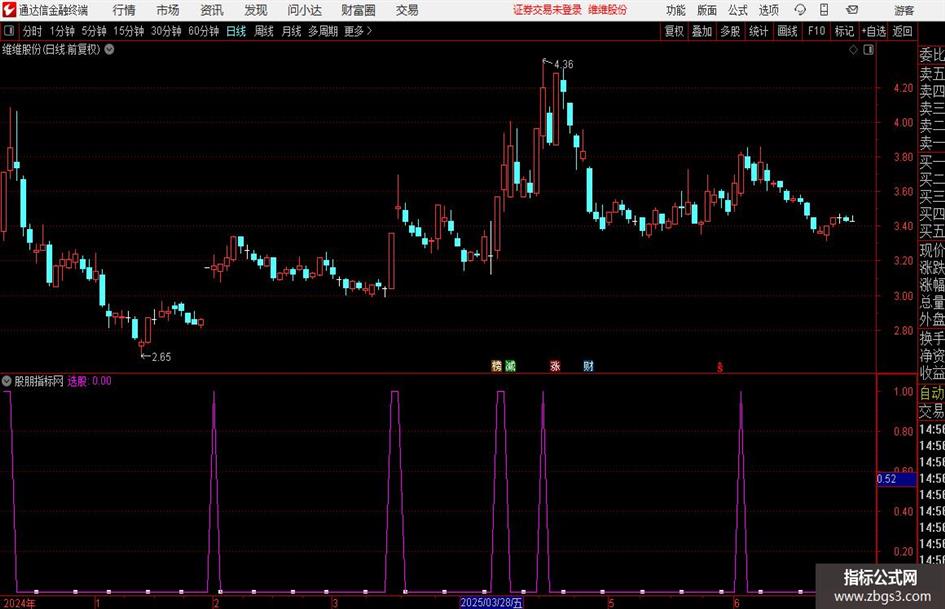The image size is (945, 609).
Task: Open the 行情 menu
Action: tap(124, 10)
